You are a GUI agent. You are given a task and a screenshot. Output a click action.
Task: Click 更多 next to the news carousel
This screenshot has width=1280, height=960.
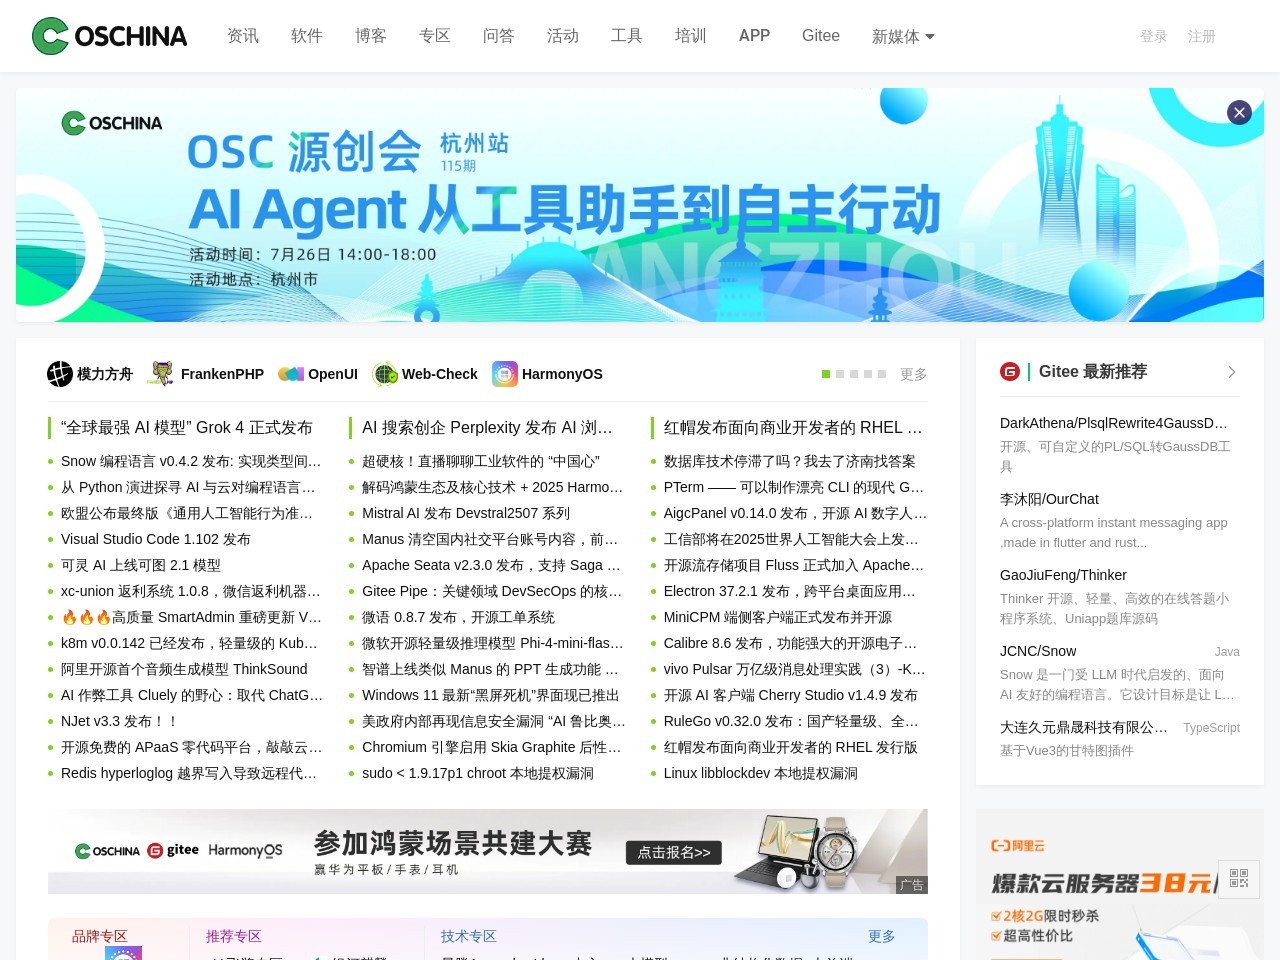pos(913,374)
